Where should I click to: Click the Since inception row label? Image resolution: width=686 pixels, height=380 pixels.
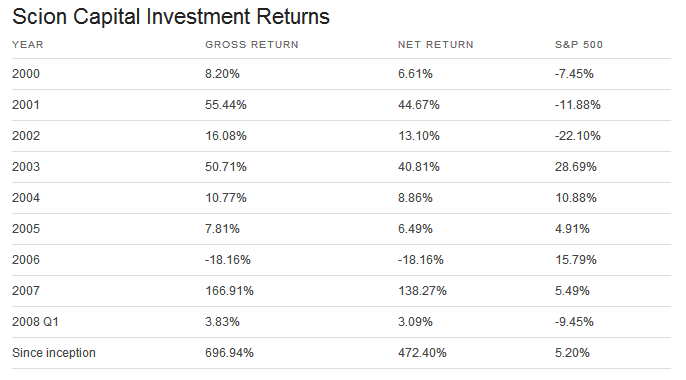click(54, 352)
